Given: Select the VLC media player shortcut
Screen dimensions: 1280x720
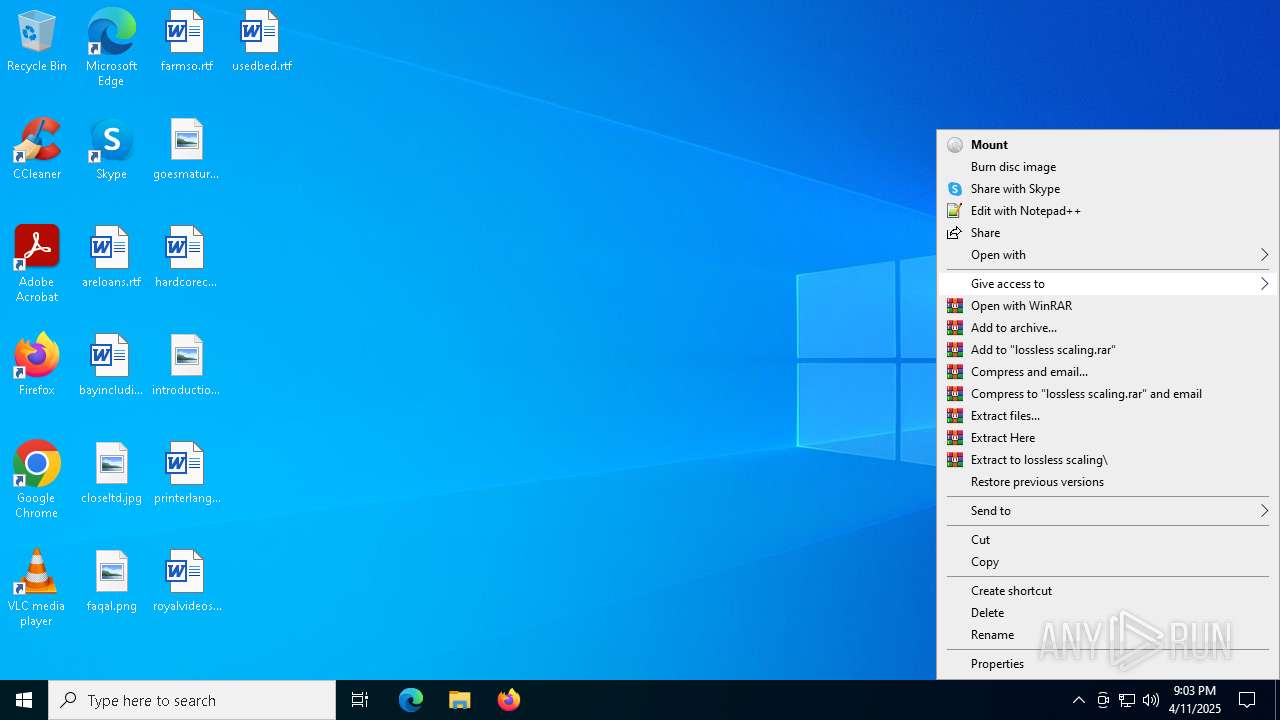Looking at the screenshot, I should coord(37,588).
